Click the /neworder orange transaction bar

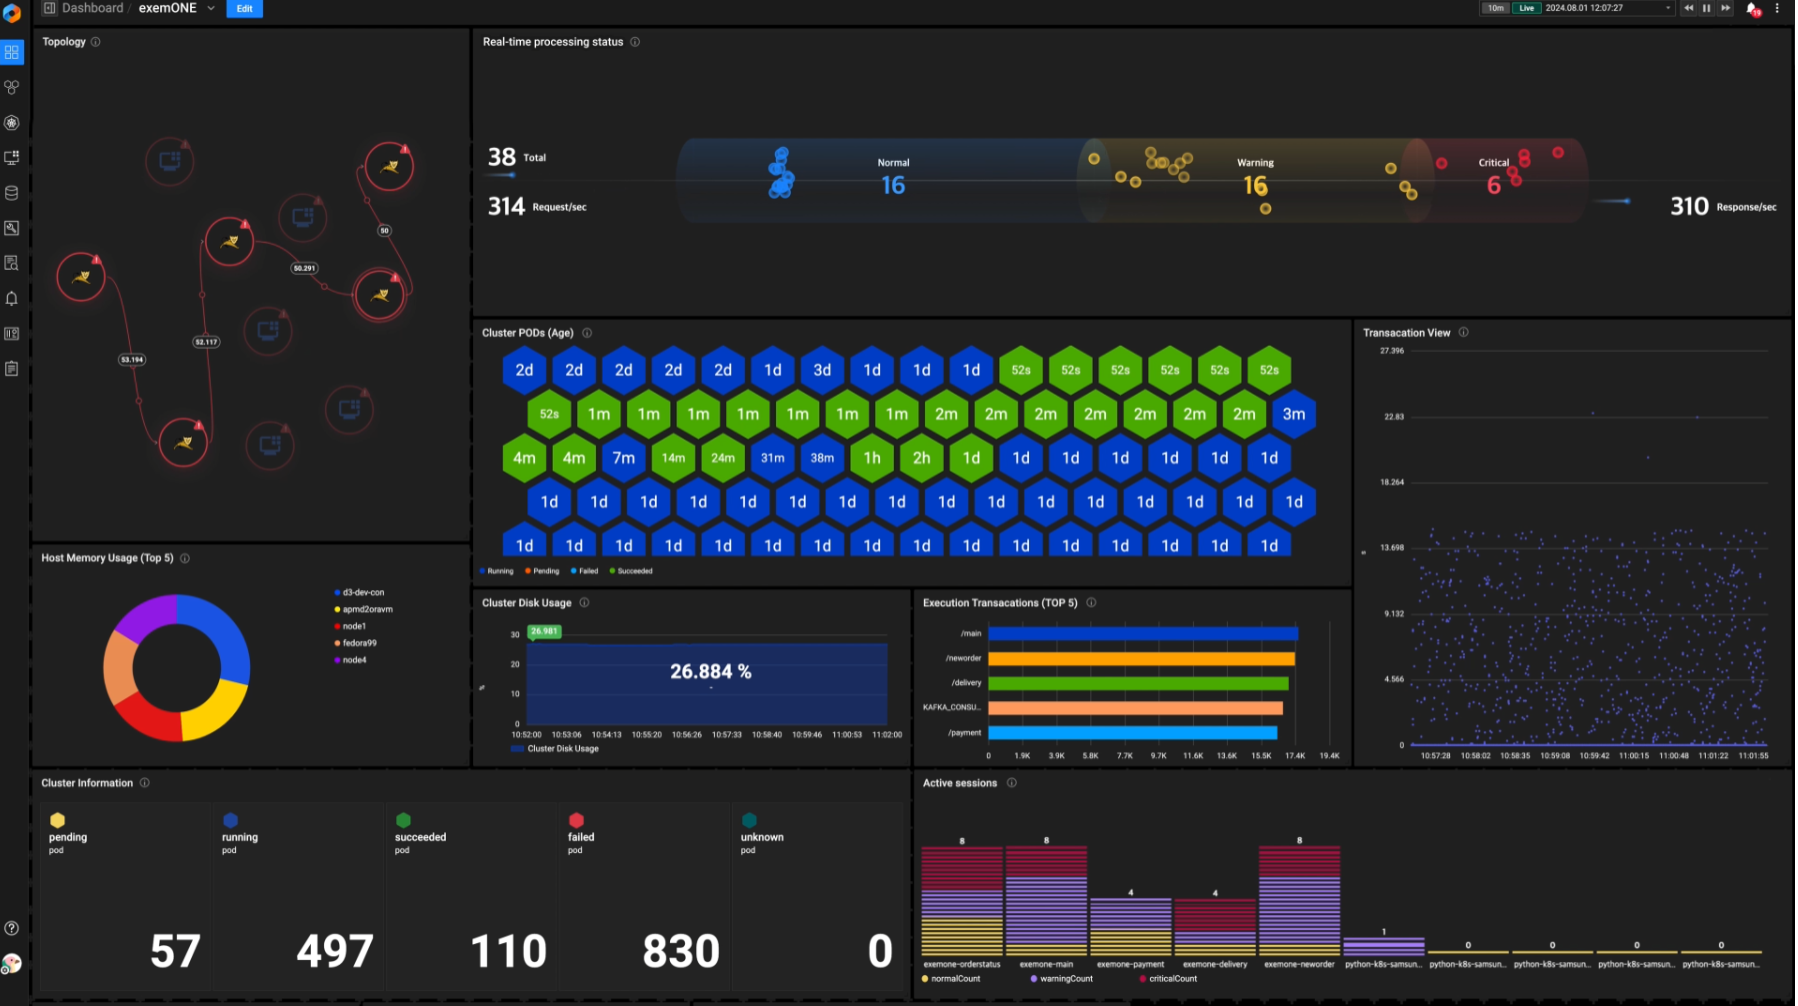click(x=1141, y=659)
